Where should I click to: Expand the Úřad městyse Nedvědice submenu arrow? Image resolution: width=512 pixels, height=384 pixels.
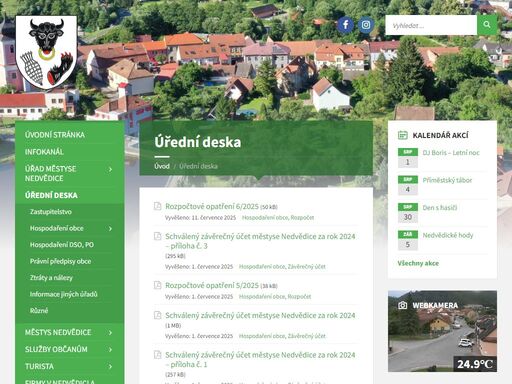pyautogui.click(x=110, y=169)
